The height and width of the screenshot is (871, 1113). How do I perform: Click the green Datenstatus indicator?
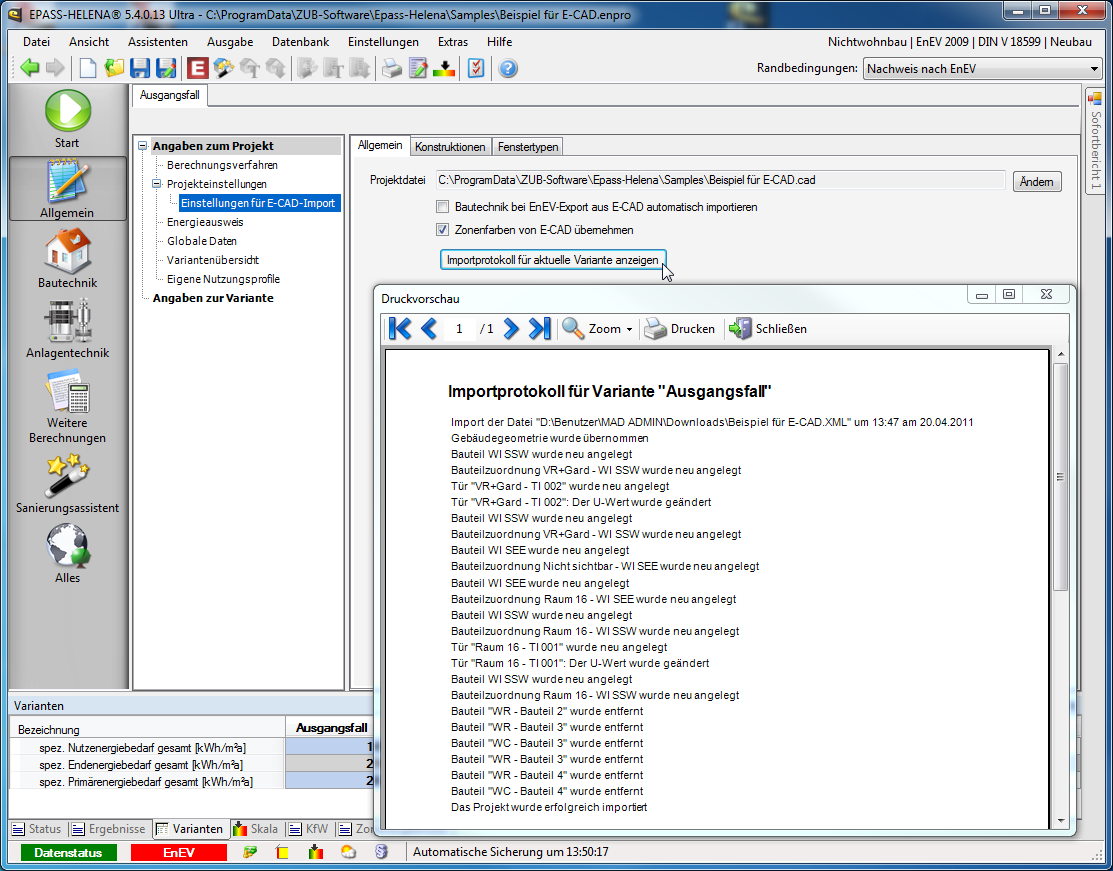[68, 853]
